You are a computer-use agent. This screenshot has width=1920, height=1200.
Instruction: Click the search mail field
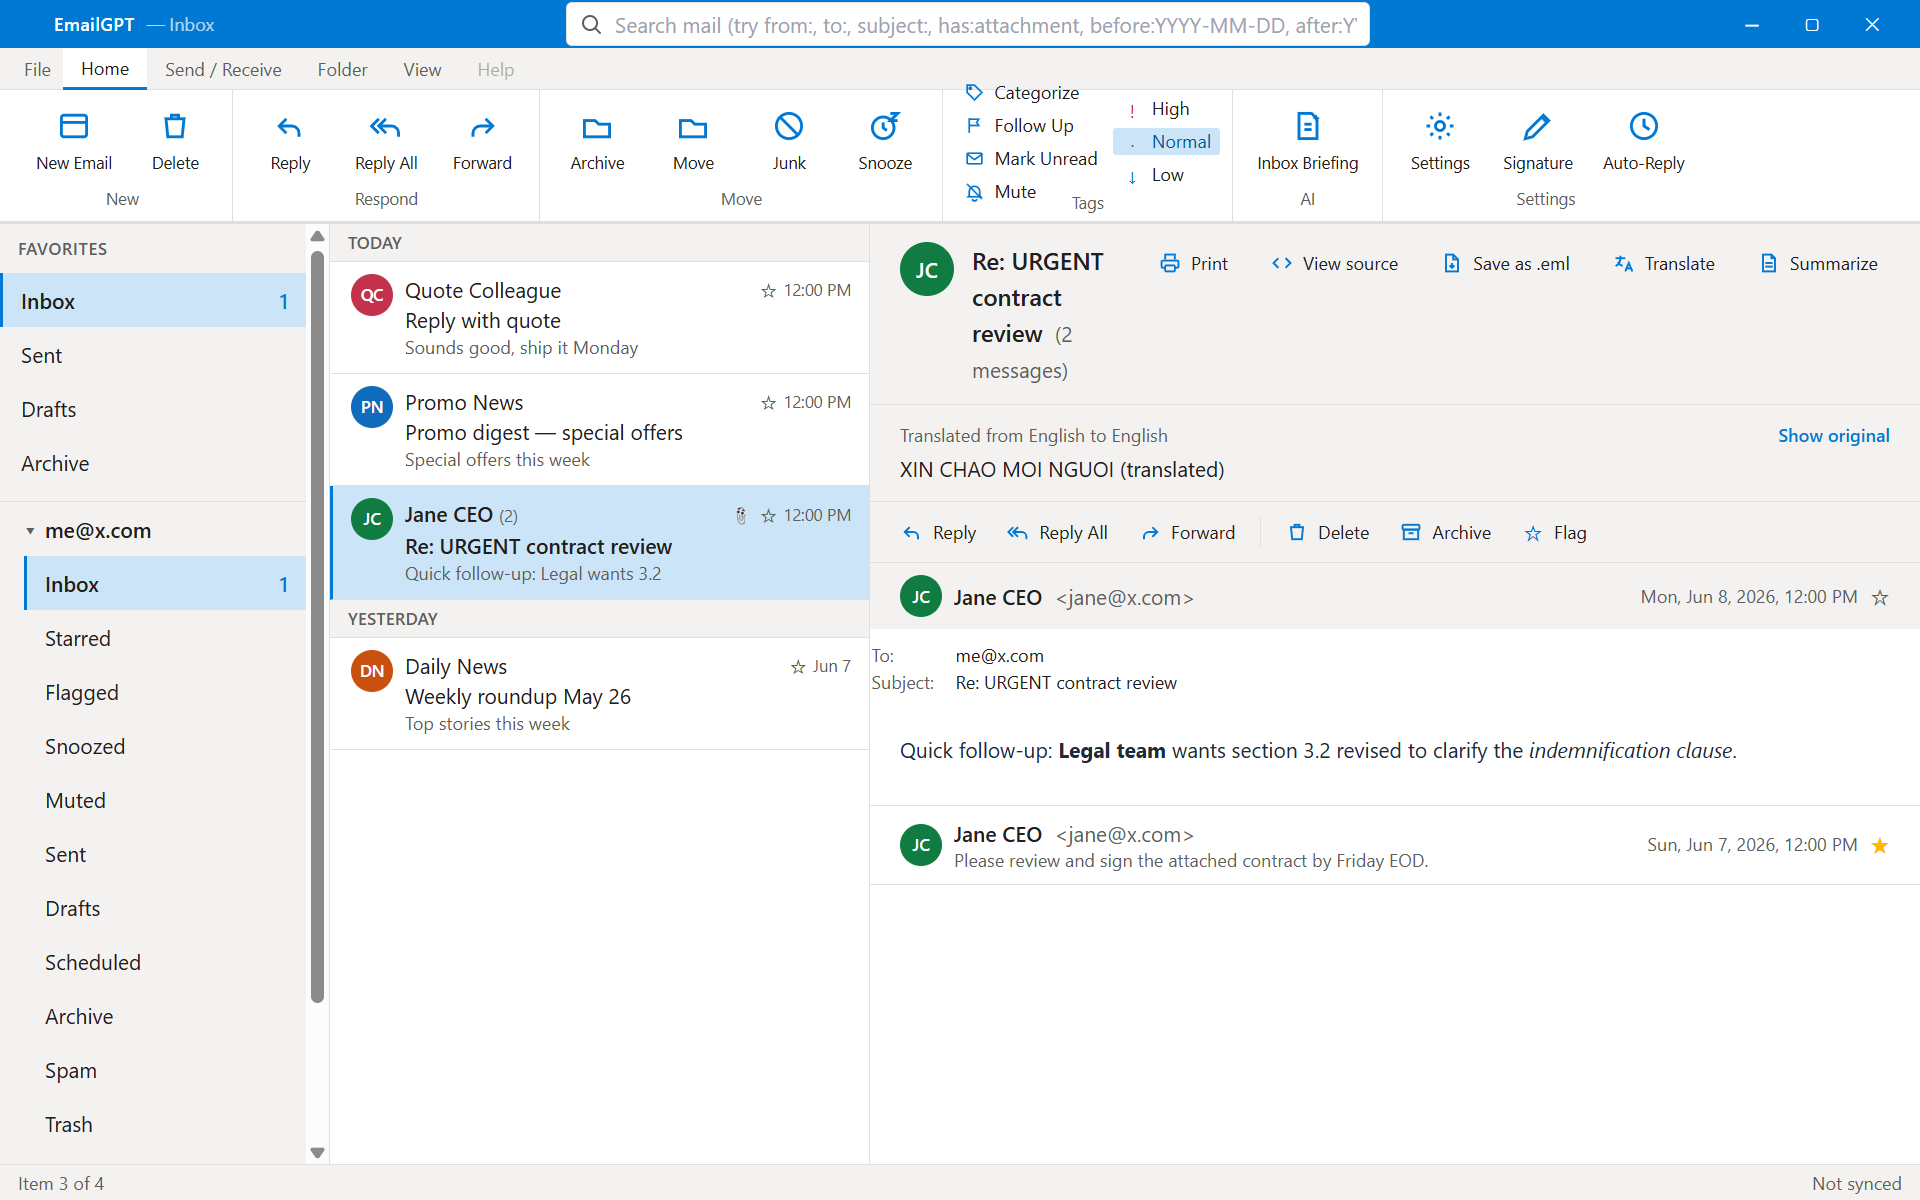click(x=967, y=25)
